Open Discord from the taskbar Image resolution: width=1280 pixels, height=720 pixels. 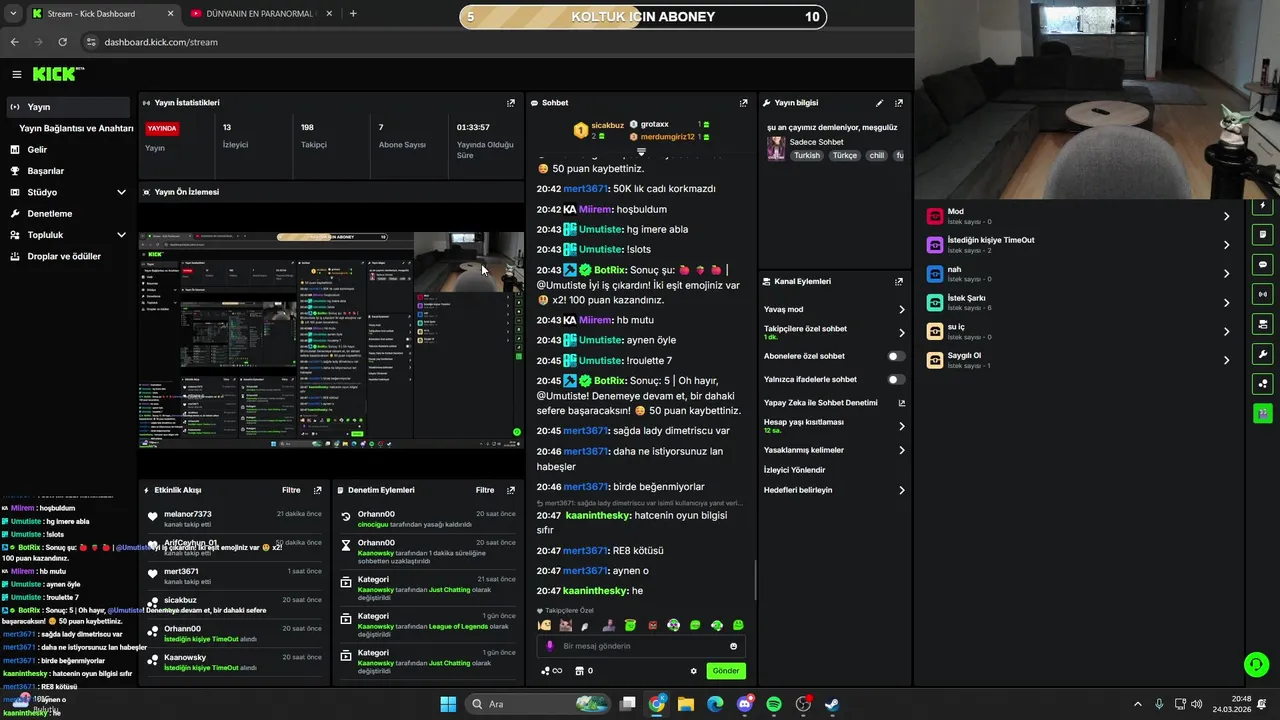pos(745,704)
